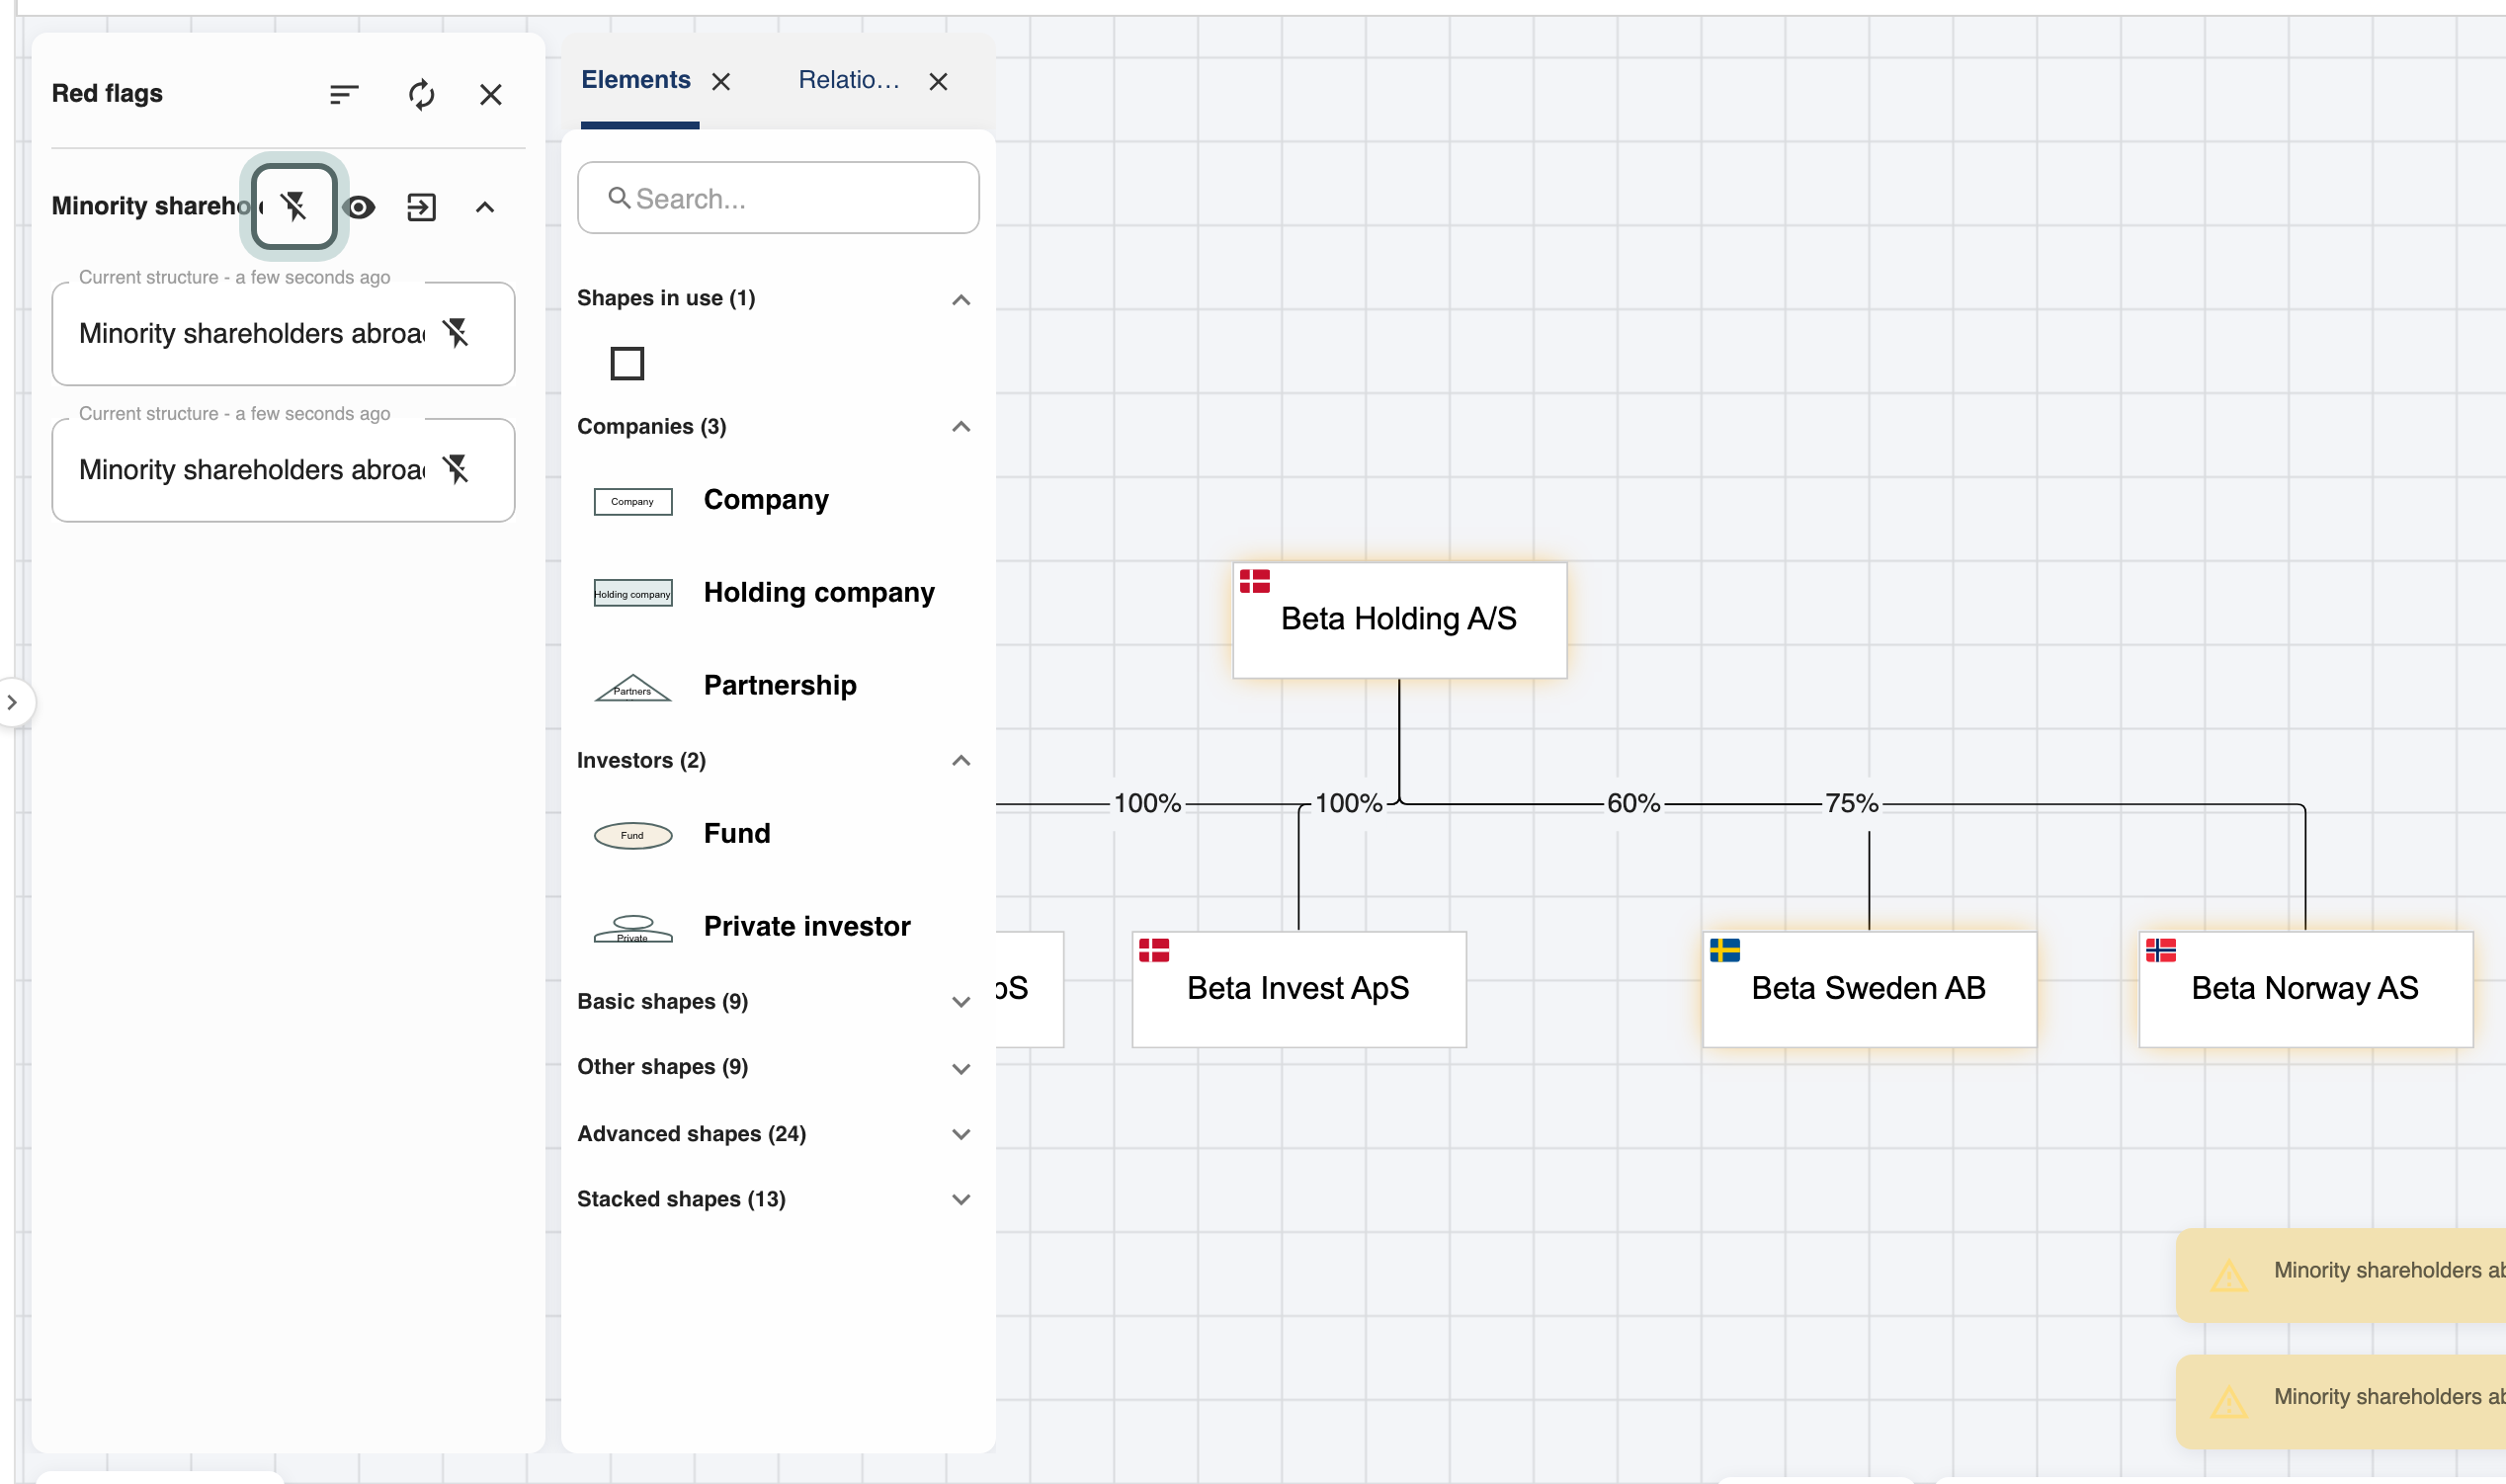Click the 75% ownership label
The image size is (2506, 1484).
[1851, 803]
